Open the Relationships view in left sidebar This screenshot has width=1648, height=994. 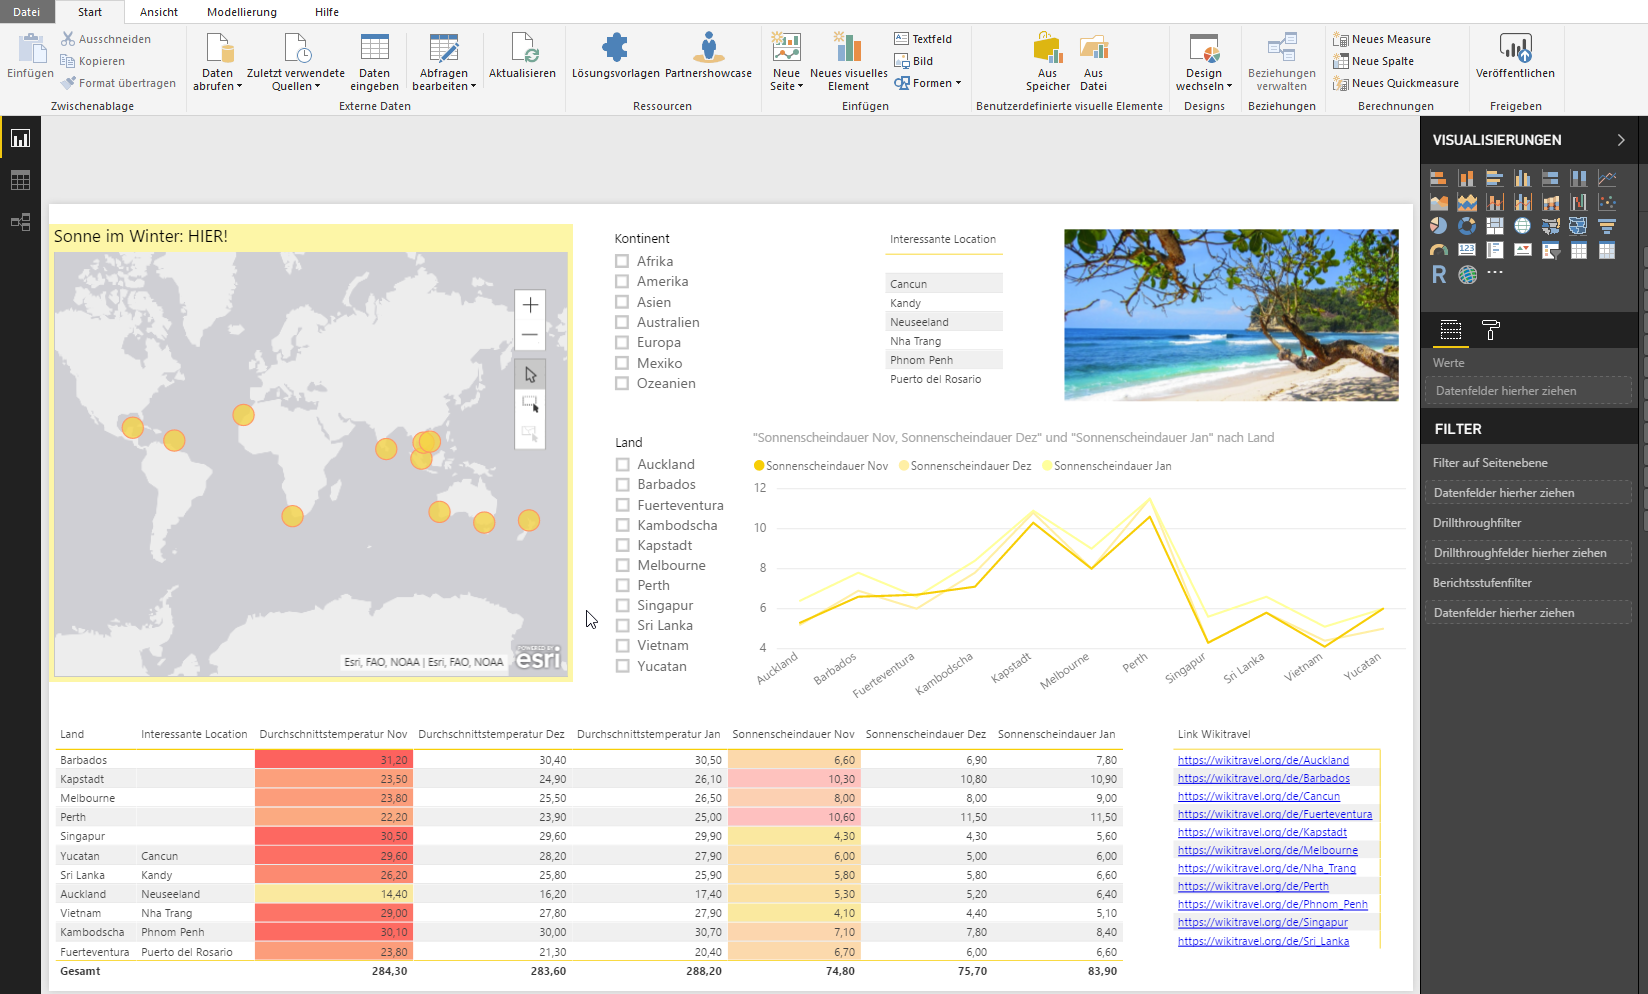point(20,222)
